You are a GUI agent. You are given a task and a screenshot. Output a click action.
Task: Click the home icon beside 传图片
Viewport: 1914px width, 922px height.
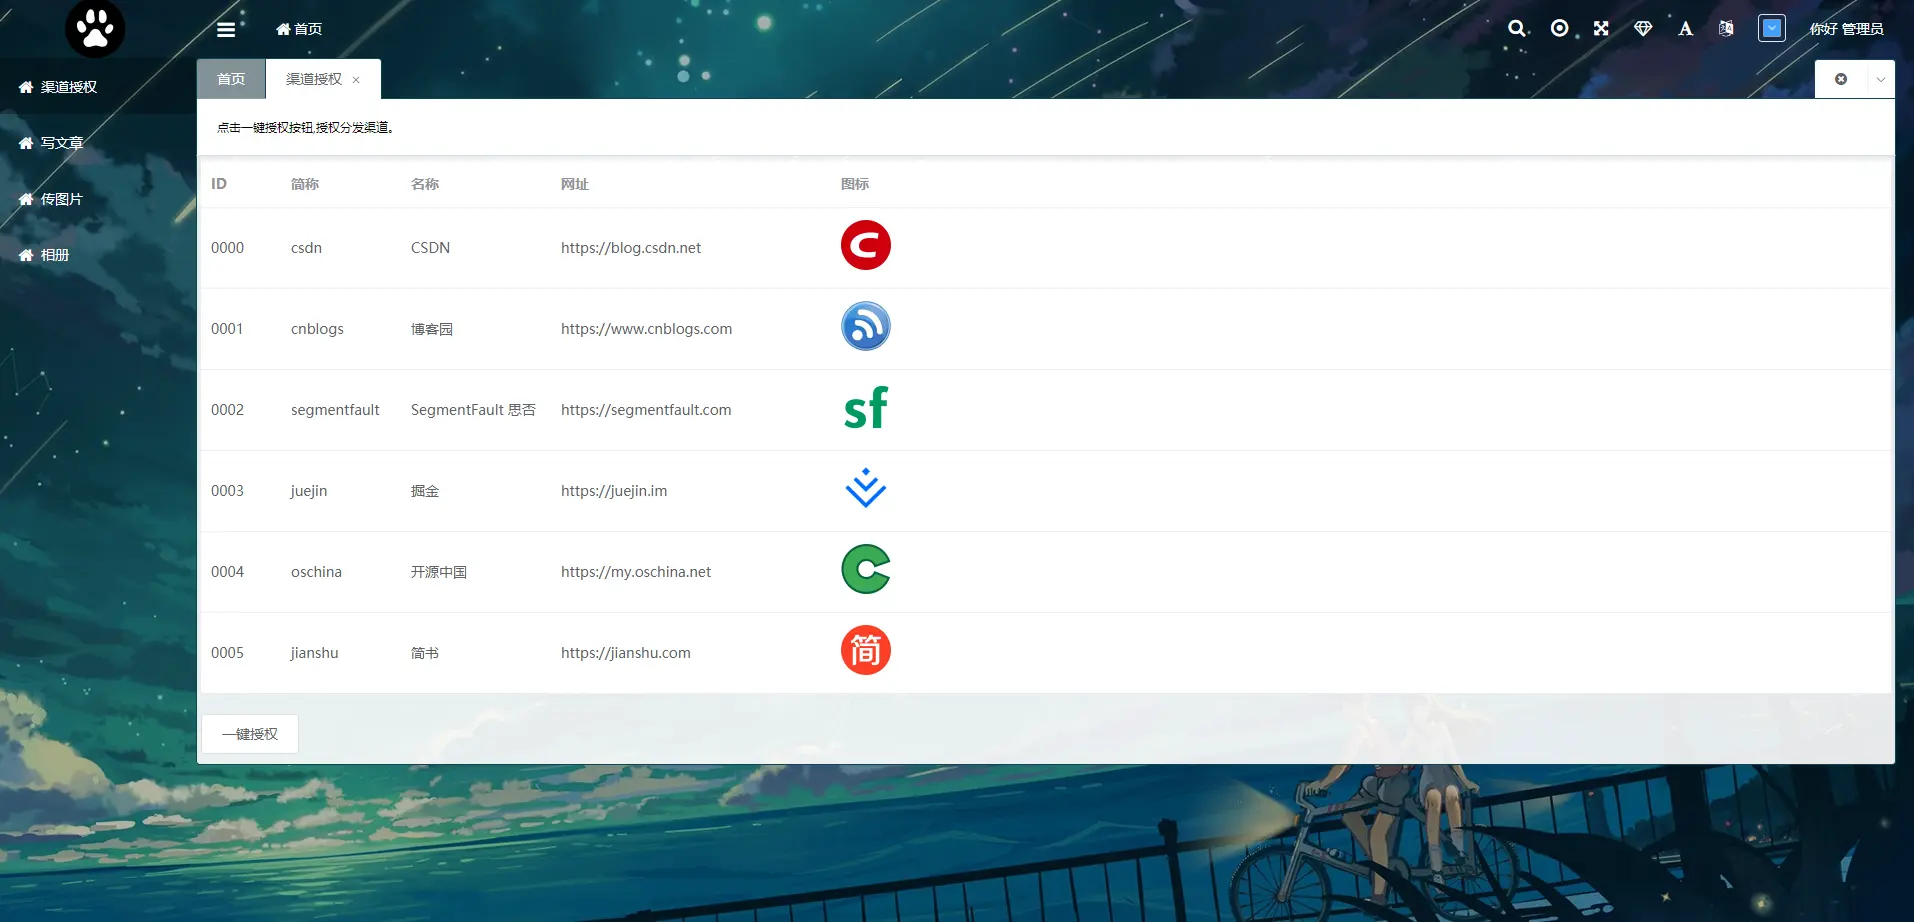[x=26, y=199]
